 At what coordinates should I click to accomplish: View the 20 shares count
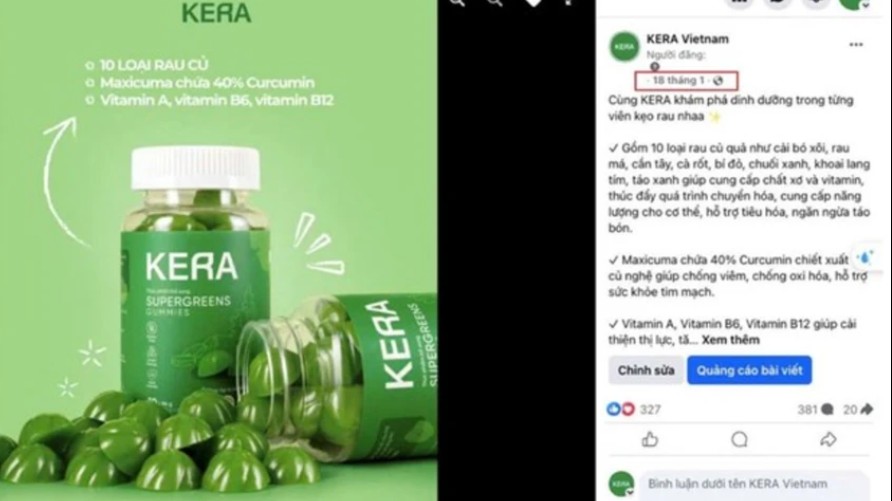tap(858, 409)
